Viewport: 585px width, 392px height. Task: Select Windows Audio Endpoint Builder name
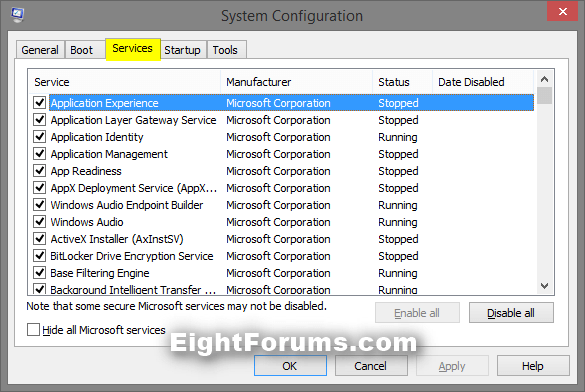click(127, 205)
